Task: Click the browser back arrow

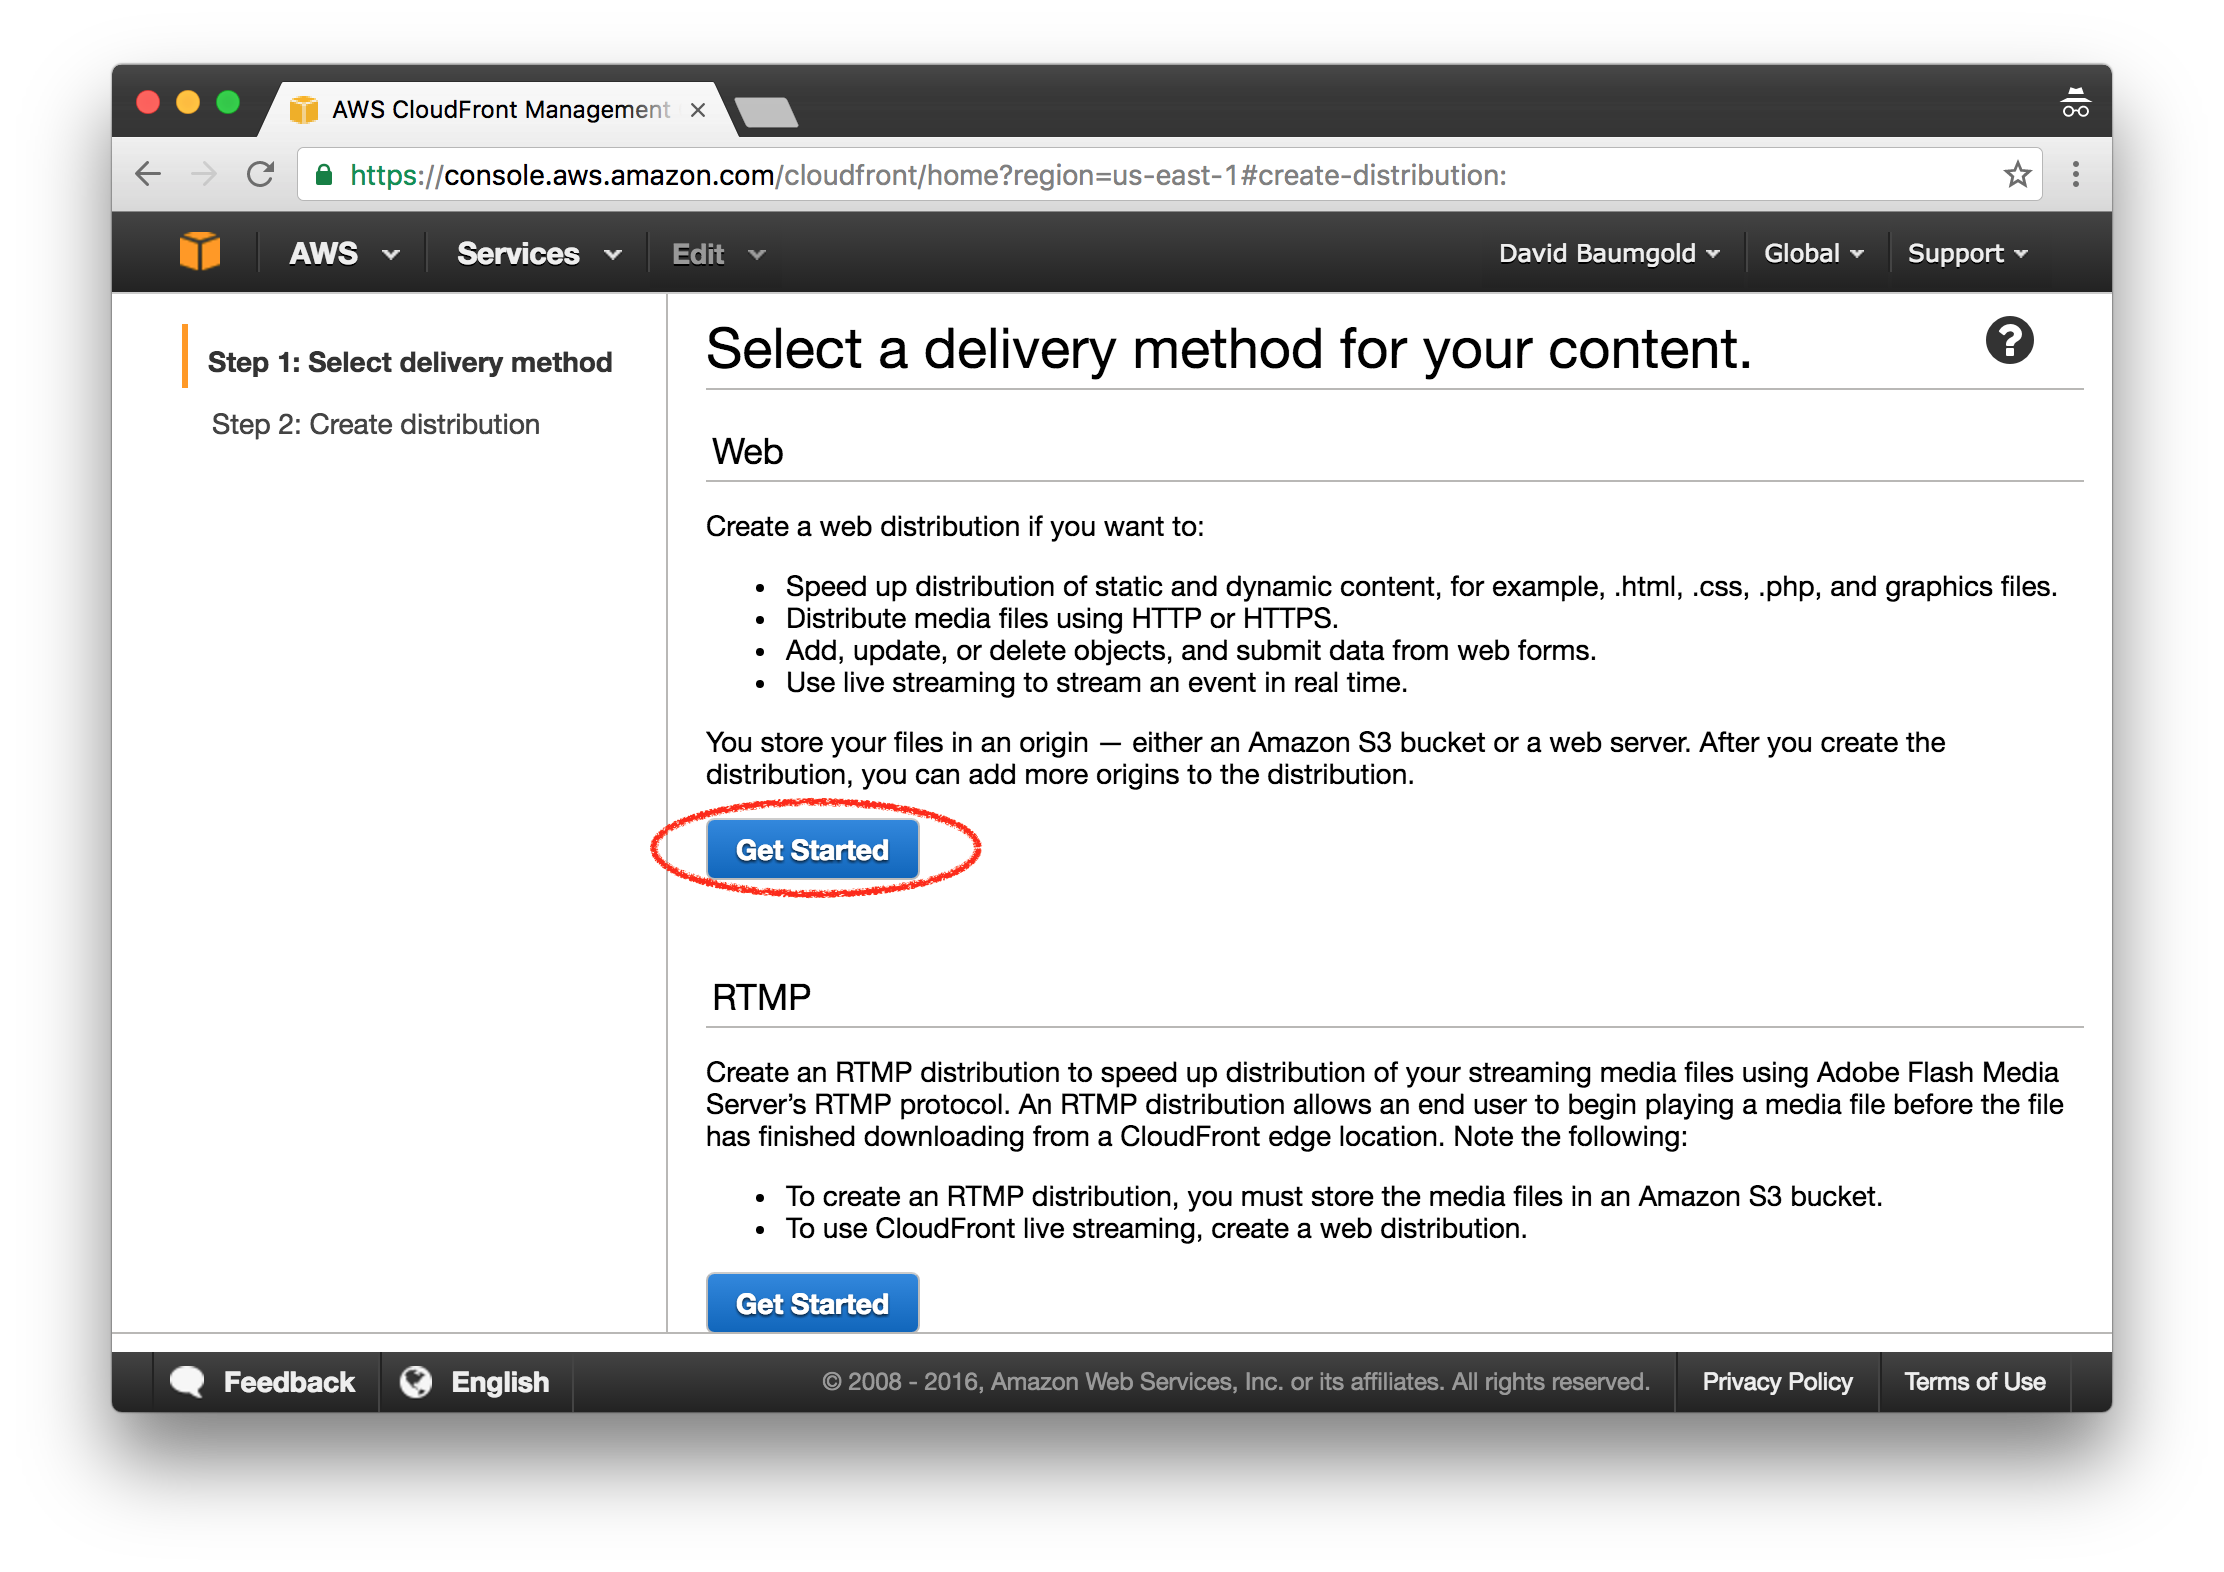Action: (x=148, y=174)
